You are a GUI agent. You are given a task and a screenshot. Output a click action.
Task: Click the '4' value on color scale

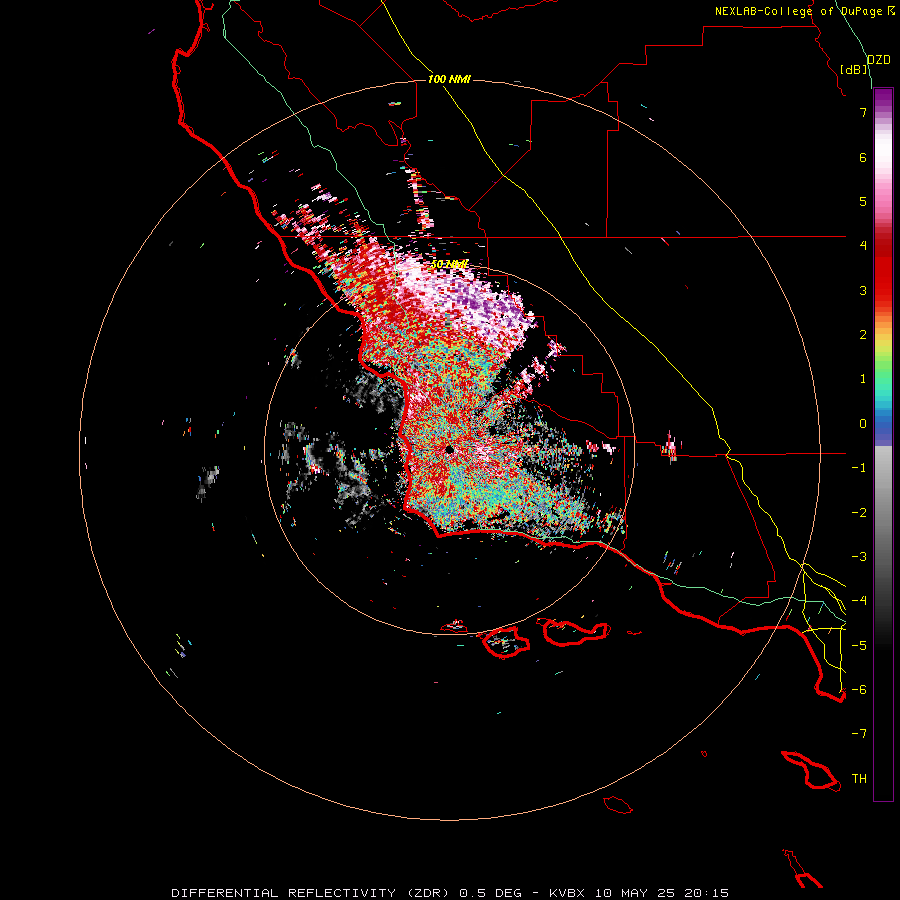click(863, 246)
